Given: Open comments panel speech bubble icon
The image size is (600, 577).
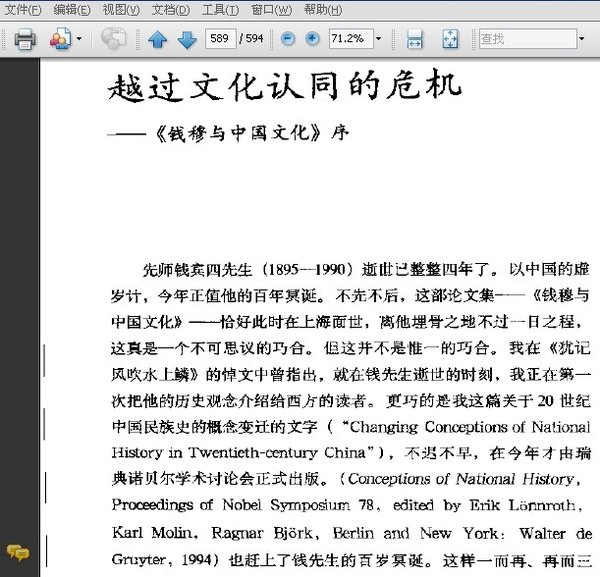Looking at the screenshot, I should [x=18, y=553].
